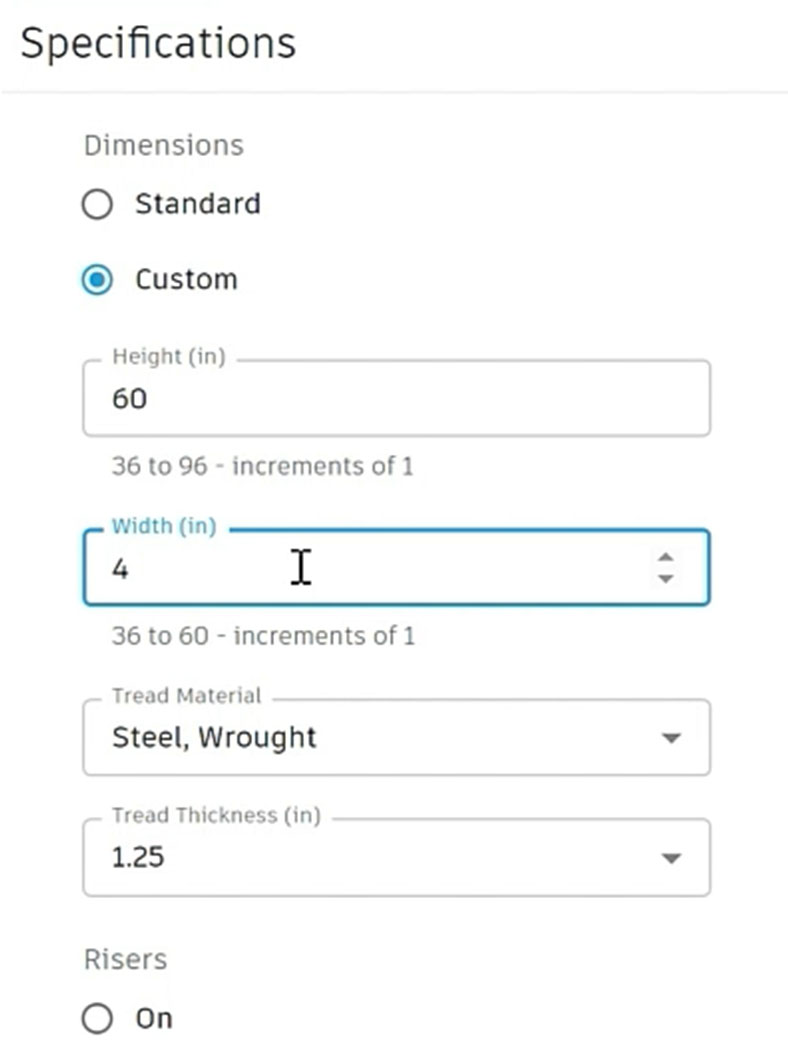Turn Risers On with the radio button
This screenshot has height=1050, width=788.
pos(97,1019)
